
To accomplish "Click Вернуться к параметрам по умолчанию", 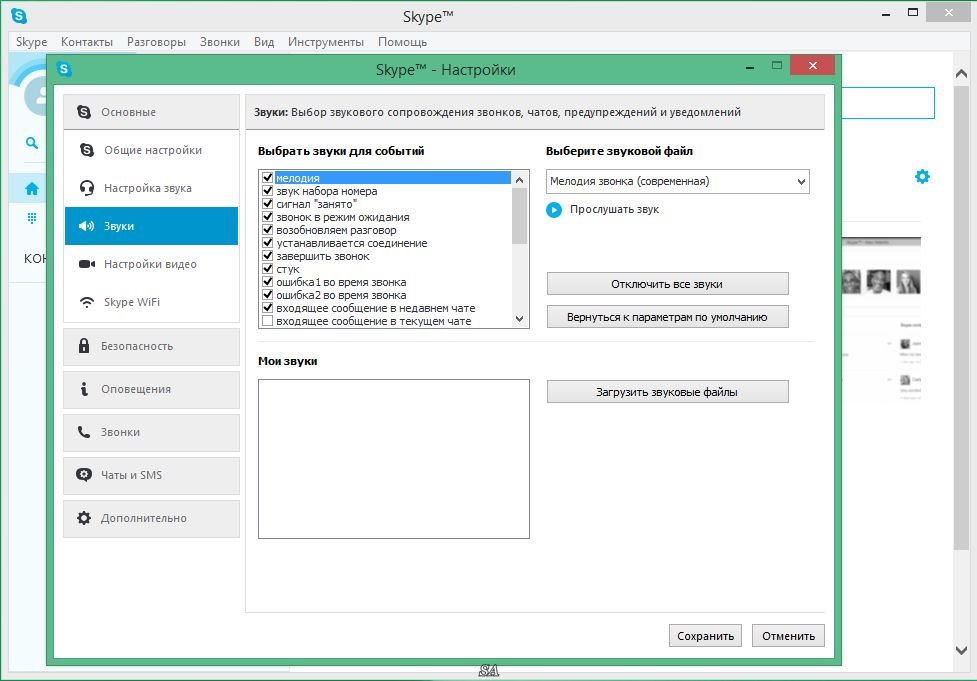I will click(x=667, y=317).
